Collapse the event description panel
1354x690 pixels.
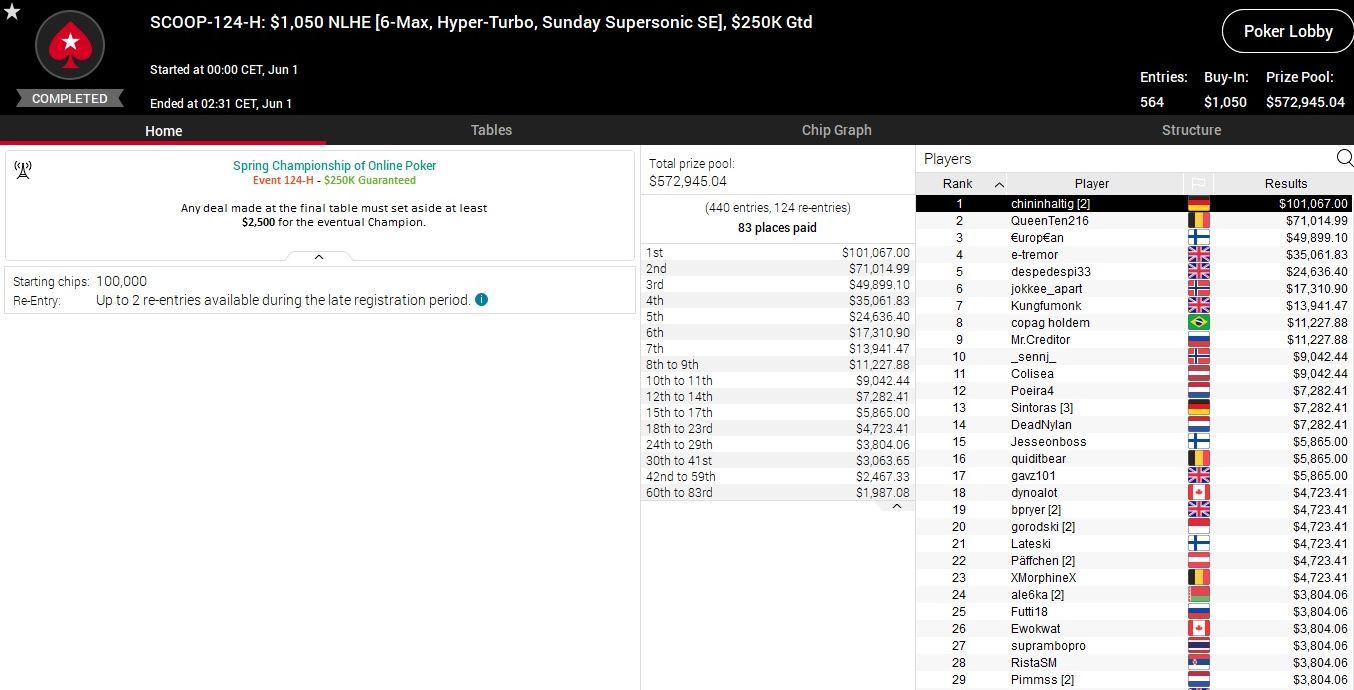click(319, 257)
